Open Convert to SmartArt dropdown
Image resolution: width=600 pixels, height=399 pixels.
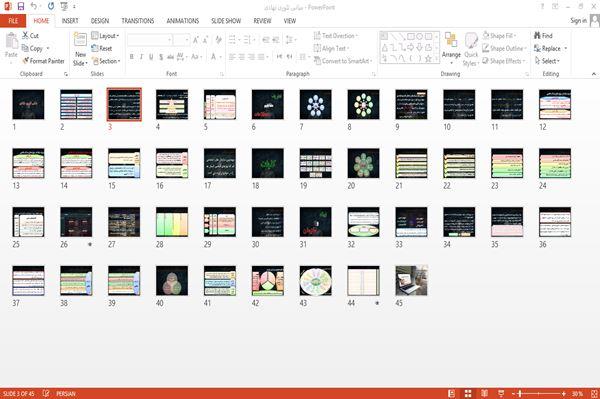tap(342, 61)
